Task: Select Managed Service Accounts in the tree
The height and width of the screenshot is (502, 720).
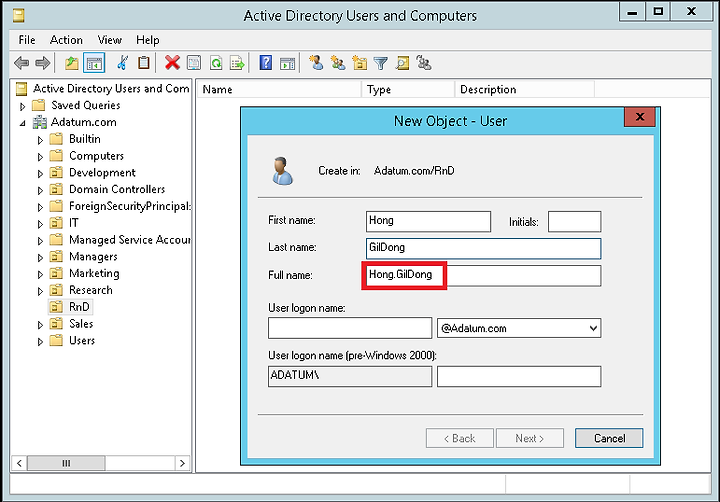Action: click(129, 240)
